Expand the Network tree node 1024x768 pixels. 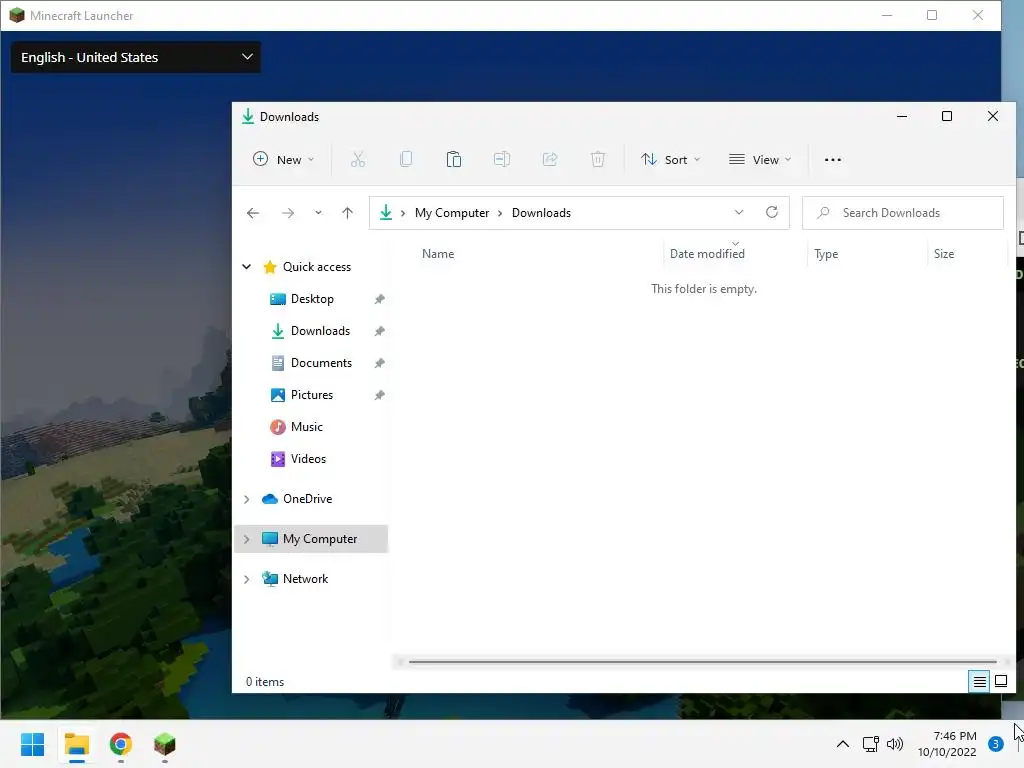247,579
